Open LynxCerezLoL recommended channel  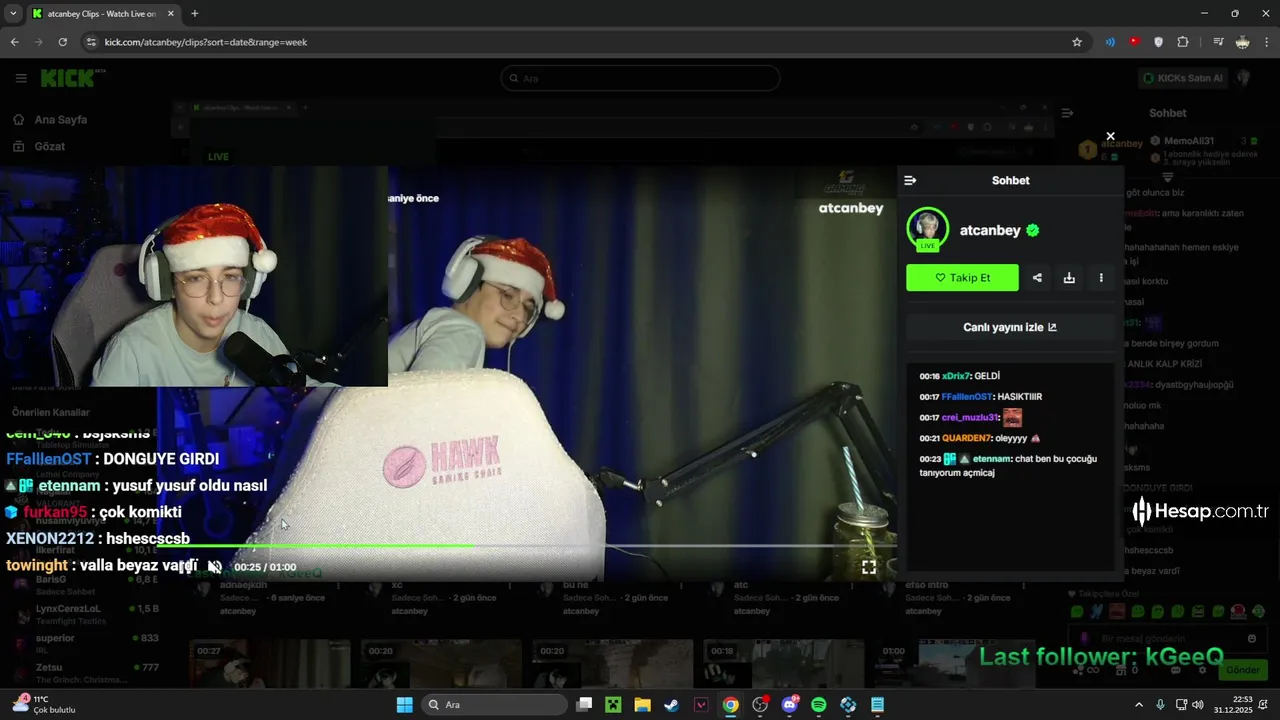tap(85, 614)
